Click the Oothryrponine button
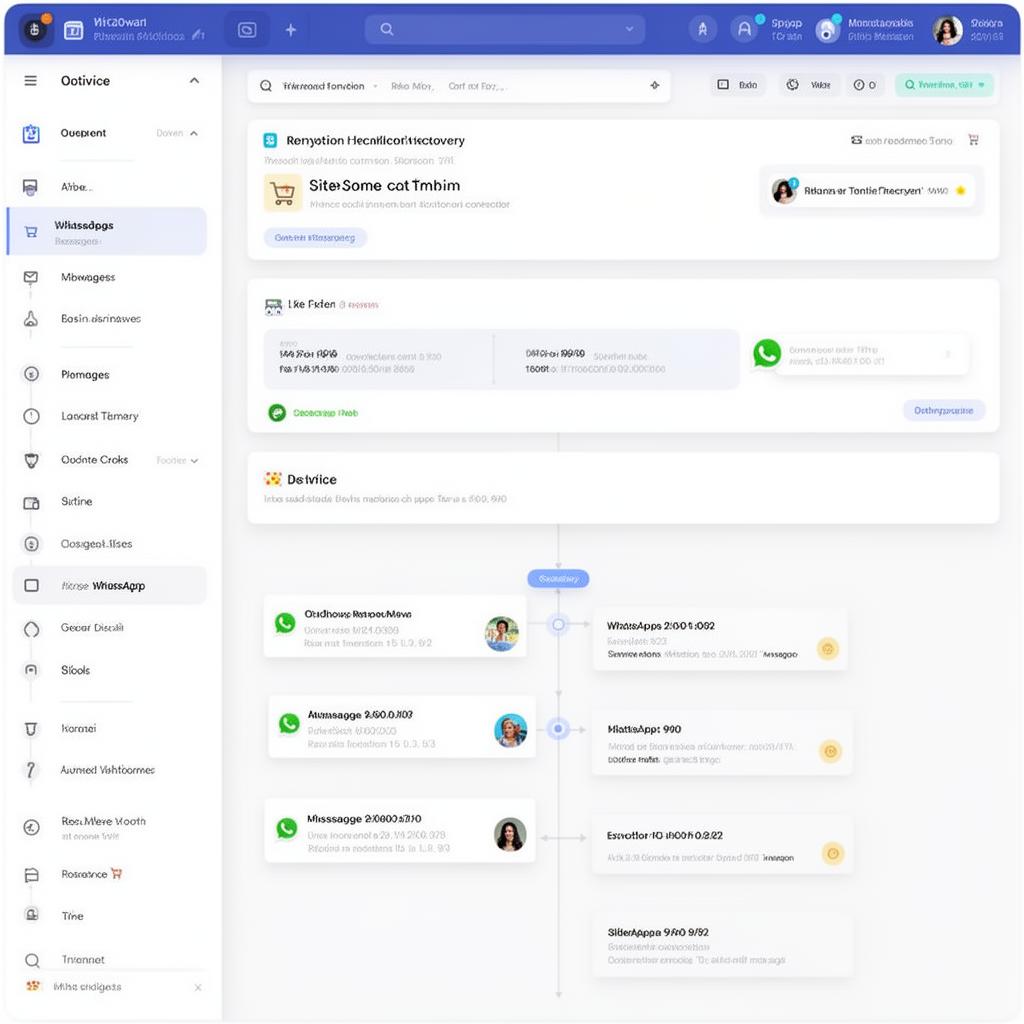The image size is (1024, 1024). pyautogui.click(x=943, y=410)
